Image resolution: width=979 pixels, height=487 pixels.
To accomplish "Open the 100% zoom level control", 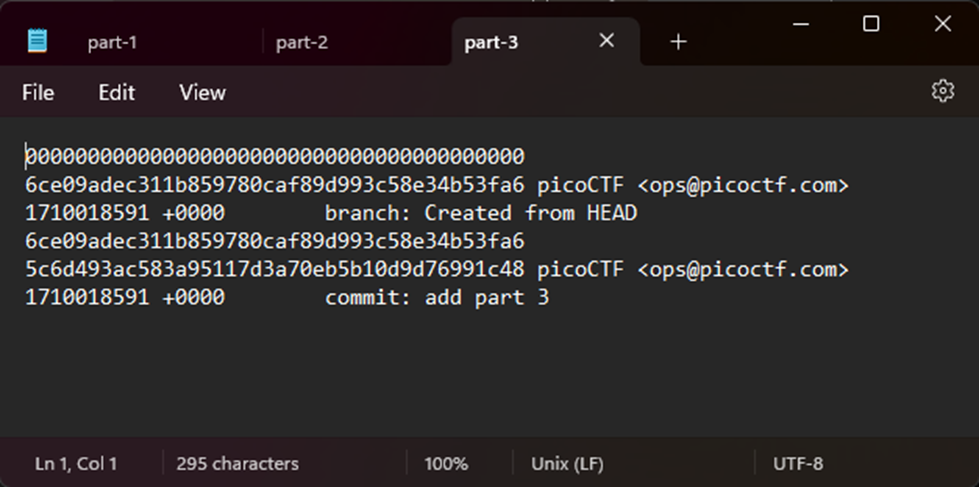I will coord(446,463).
